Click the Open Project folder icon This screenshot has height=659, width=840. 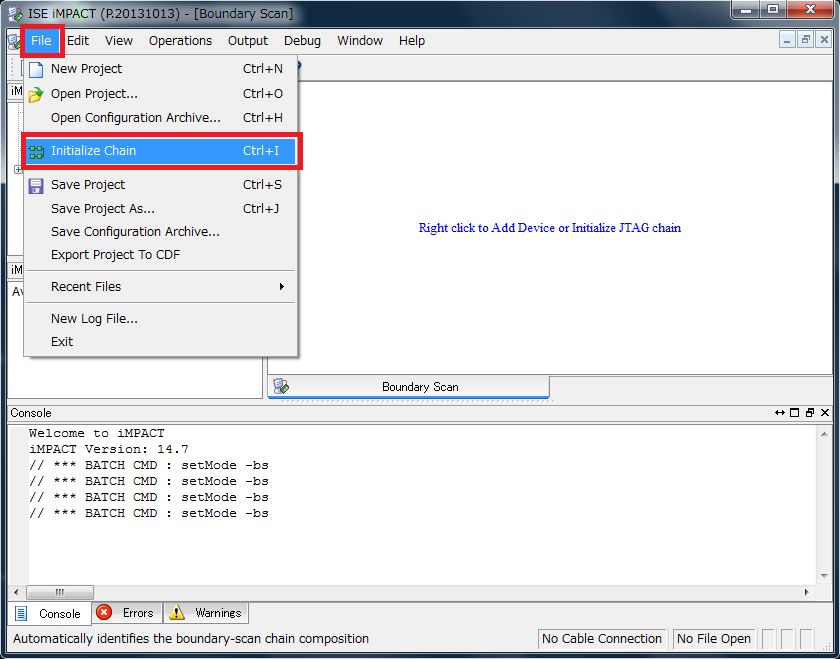(x=36, y=94)
